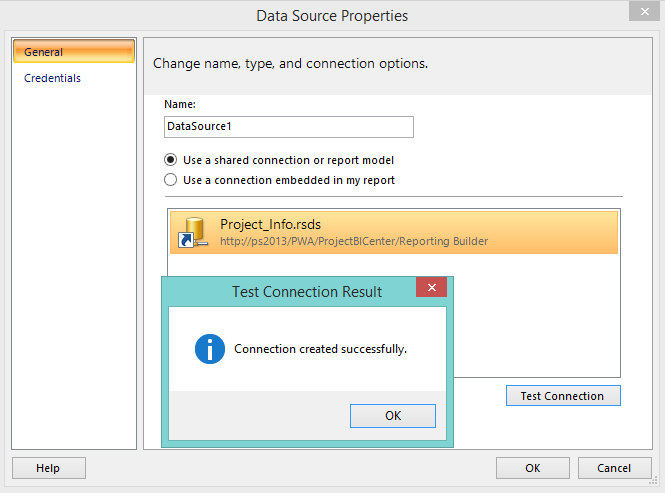Open Help for data source properties
Viewport: 665px width, 493px height.
pyautogui.click(x=48, y=468)
